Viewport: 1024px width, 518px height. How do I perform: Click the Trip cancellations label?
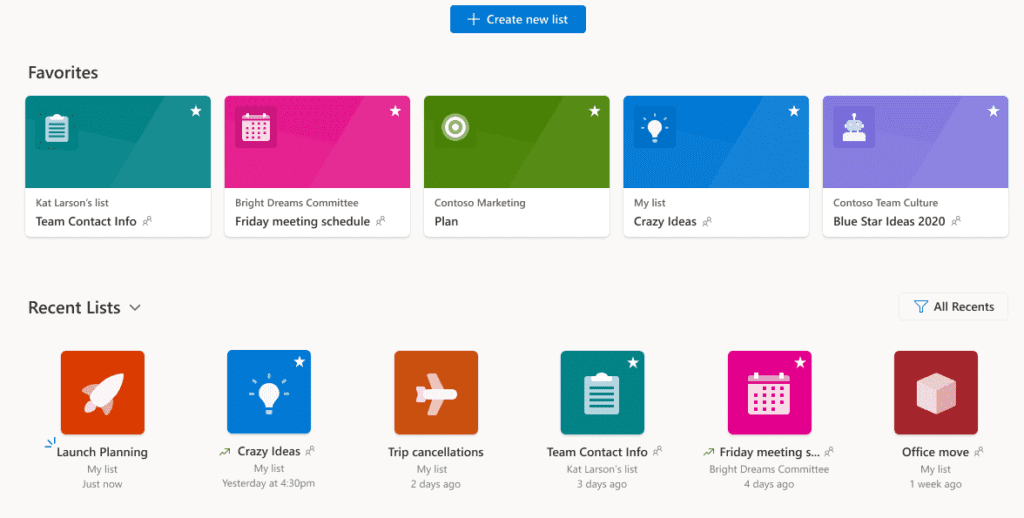tap(436, 452)
